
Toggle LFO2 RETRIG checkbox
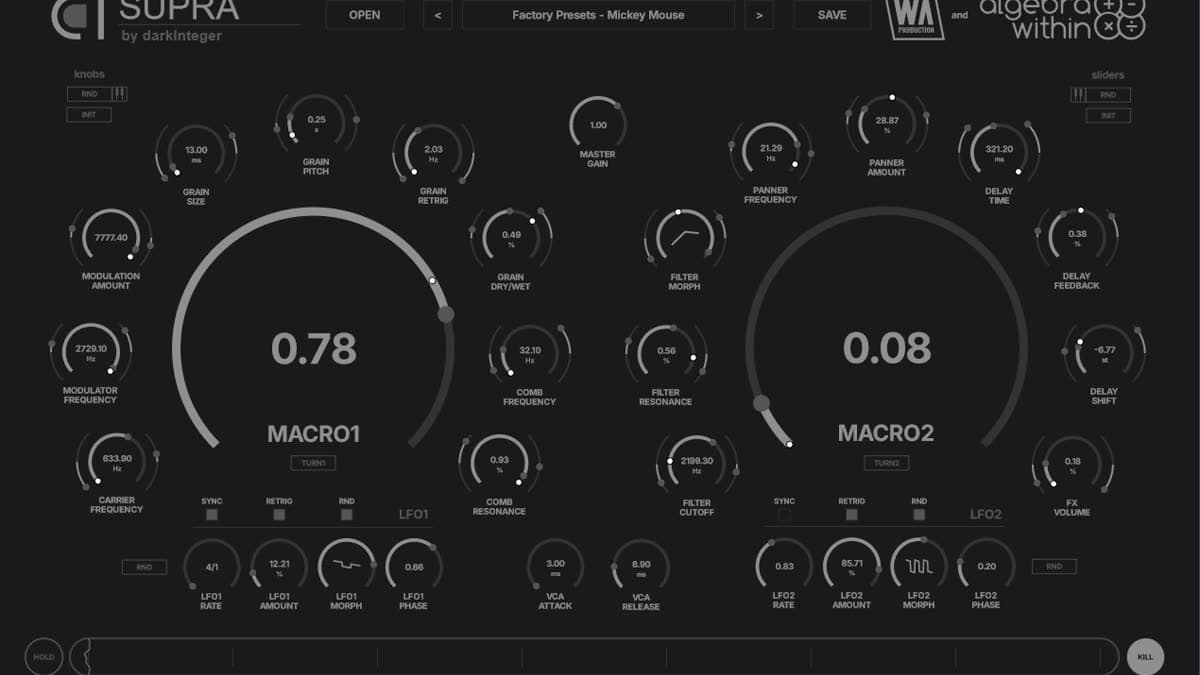852,515
